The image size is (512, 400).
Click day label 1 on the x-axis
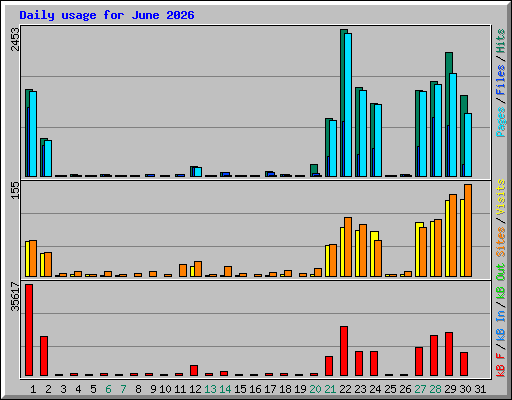pos(33,389)
